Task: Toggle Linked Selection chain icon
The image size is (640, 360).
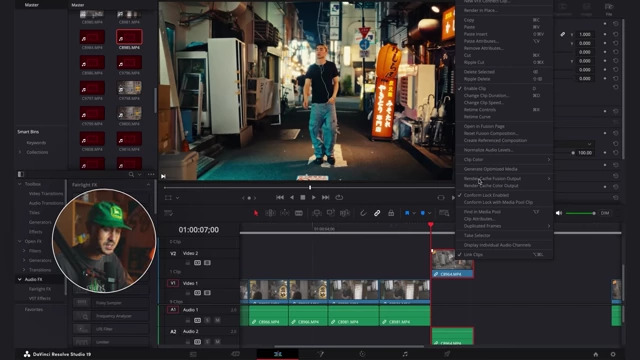Action: tap(377, 213)
